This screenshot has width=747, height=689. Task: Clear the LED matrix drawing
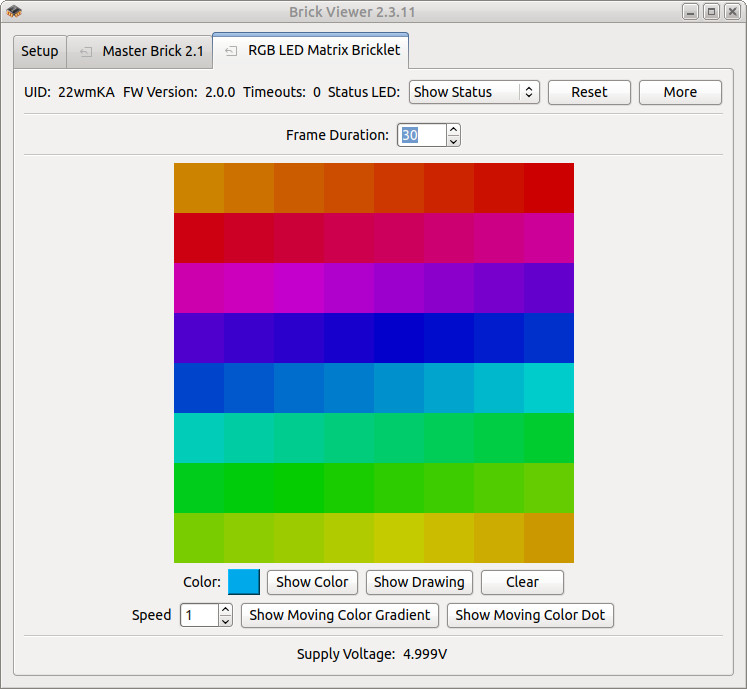click(x=522, y=582)
